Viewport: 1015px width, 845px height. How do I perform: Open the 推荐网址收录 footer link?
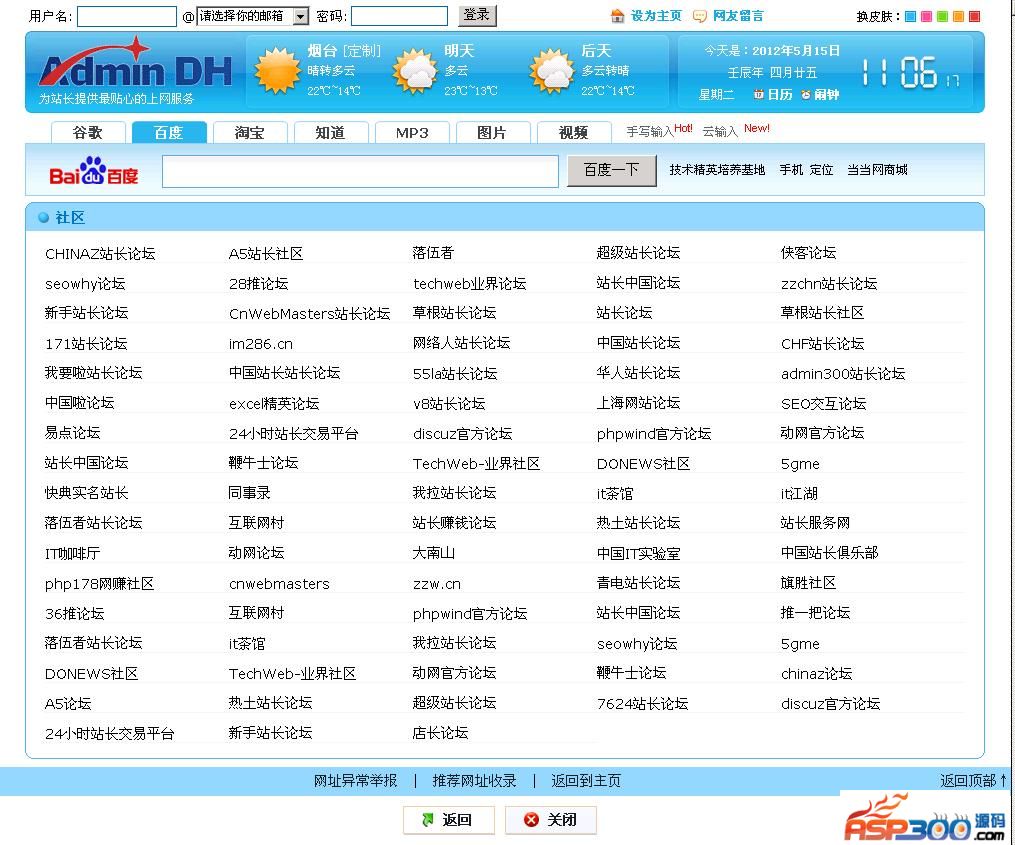(474, 781)
